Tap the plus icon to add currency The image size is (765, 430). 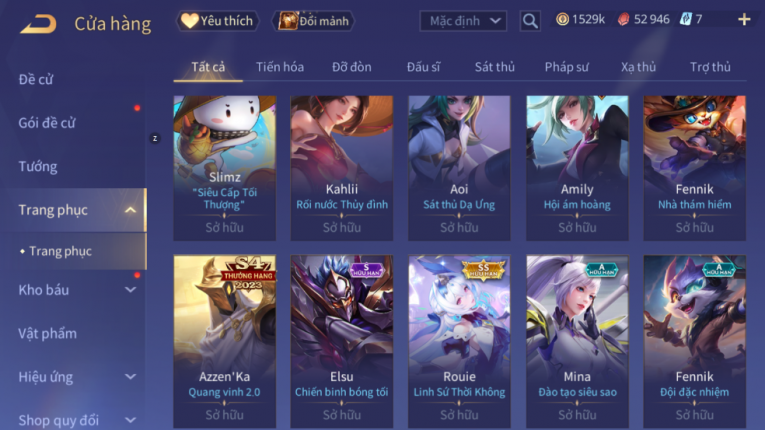(744, 20)
